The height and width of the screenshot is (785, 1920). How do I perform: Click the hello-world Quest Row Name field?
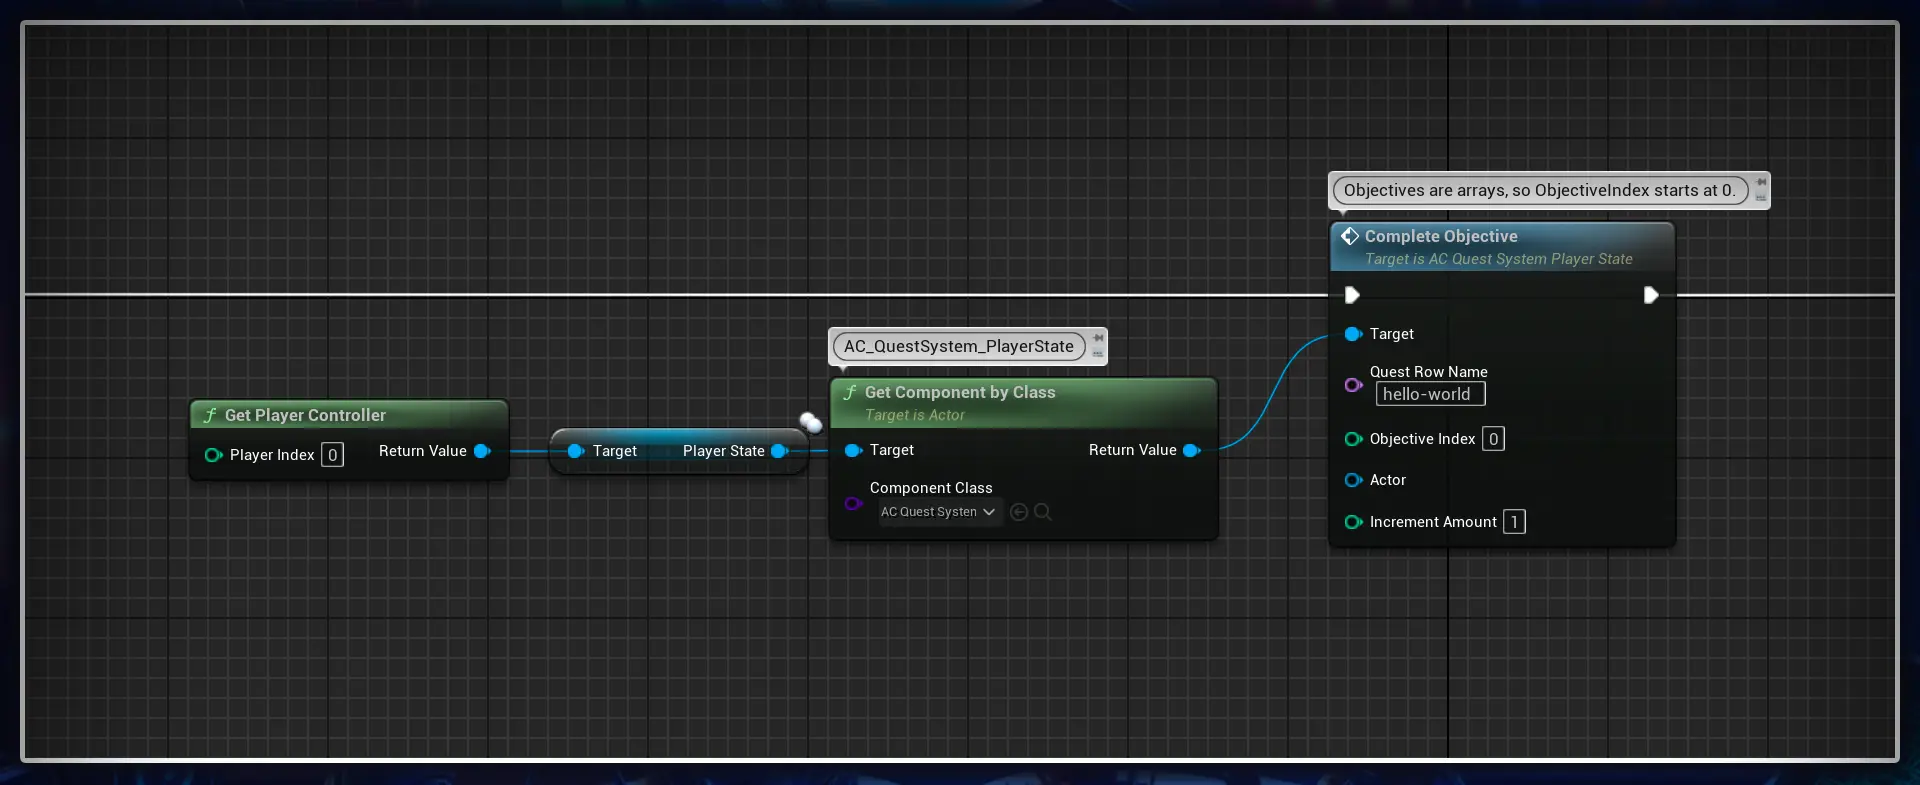pyautogui.click(x=1430, y=394)
